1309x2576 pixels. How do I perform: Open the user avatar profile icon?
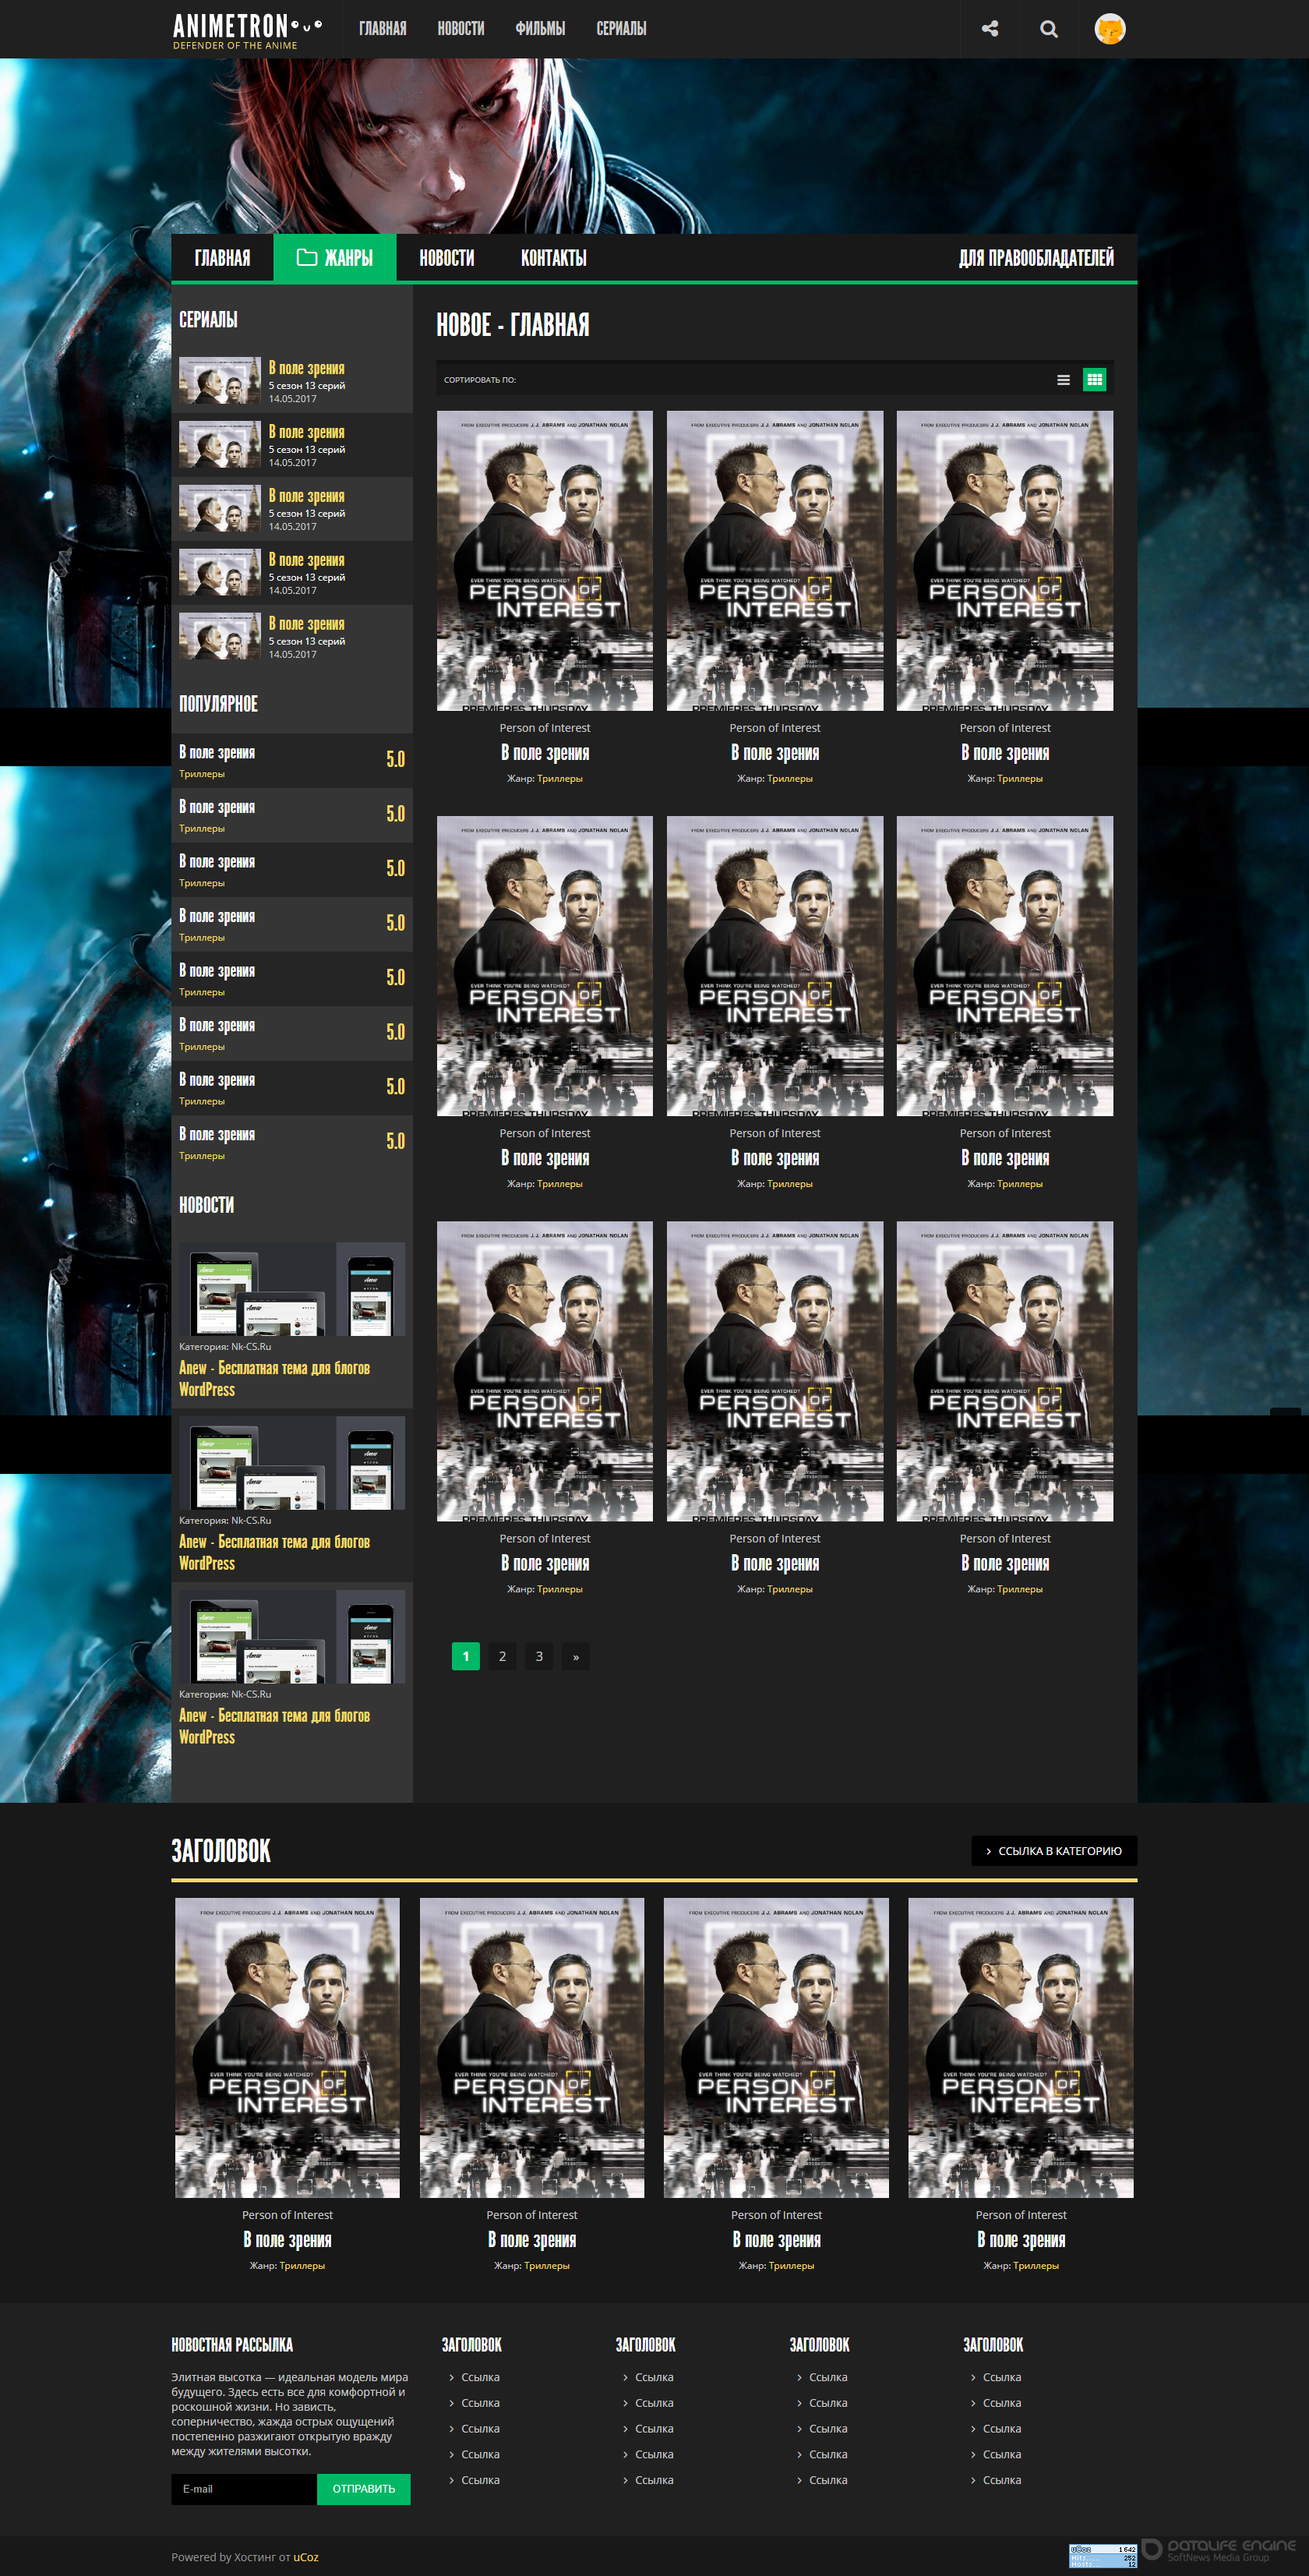point(1109,29)
